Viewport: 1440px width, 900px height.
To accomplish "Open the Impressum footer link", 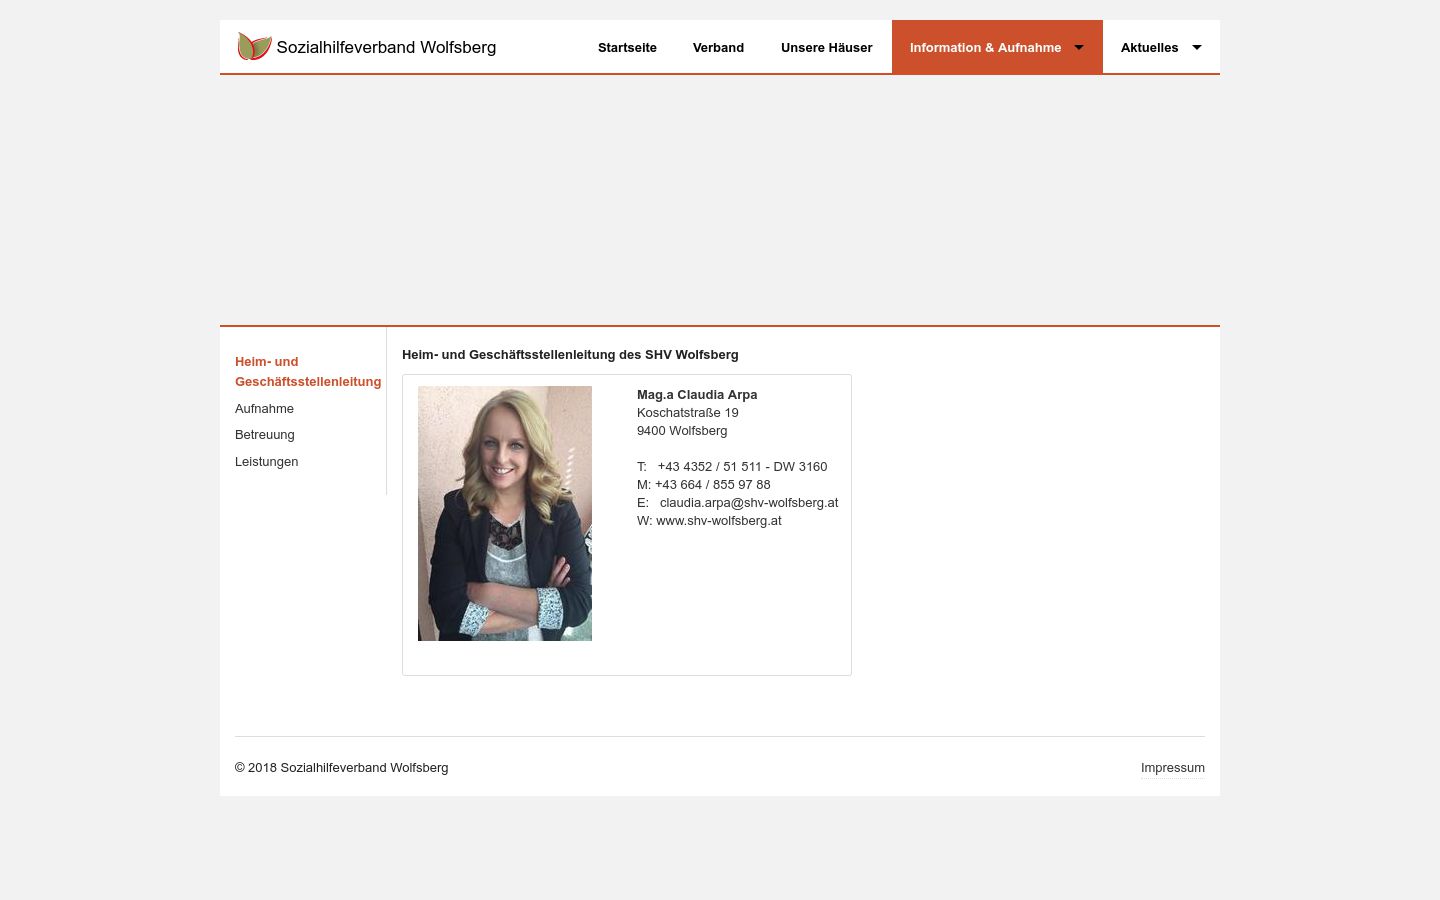I will click(1172, 767).
